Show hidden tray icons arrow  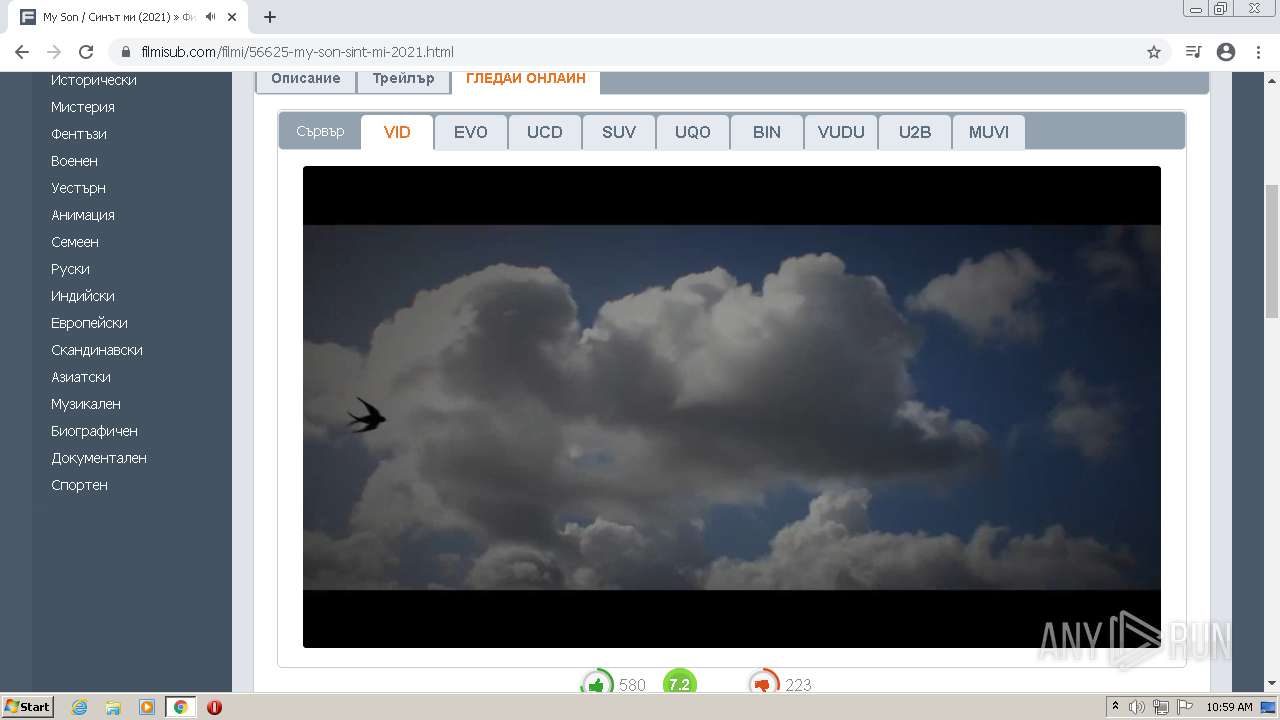click(1115, 707)
